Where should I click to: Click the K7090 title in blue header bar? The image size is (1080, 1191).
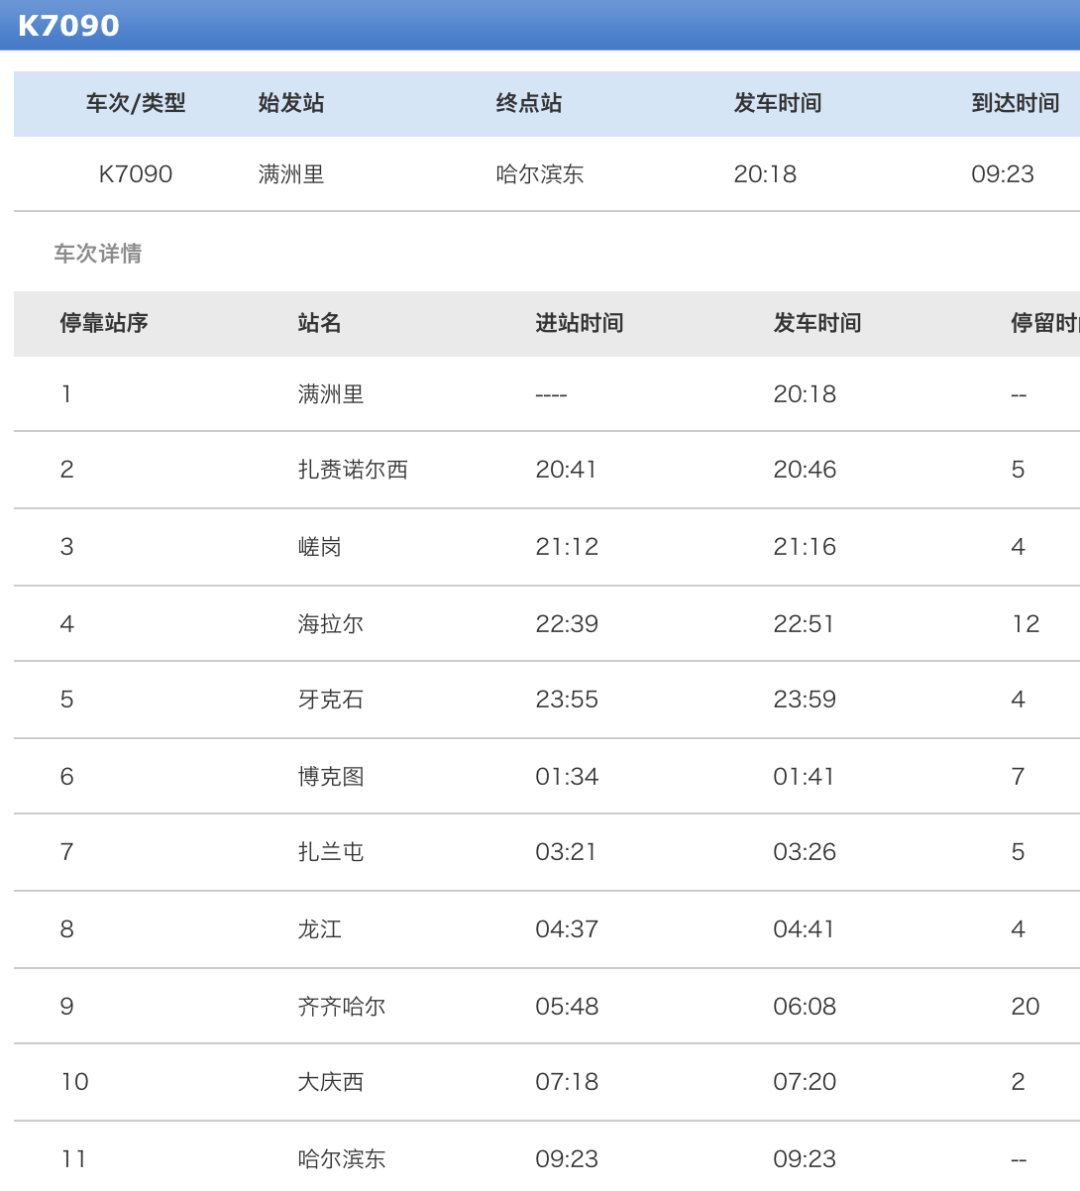coord(68,25)
